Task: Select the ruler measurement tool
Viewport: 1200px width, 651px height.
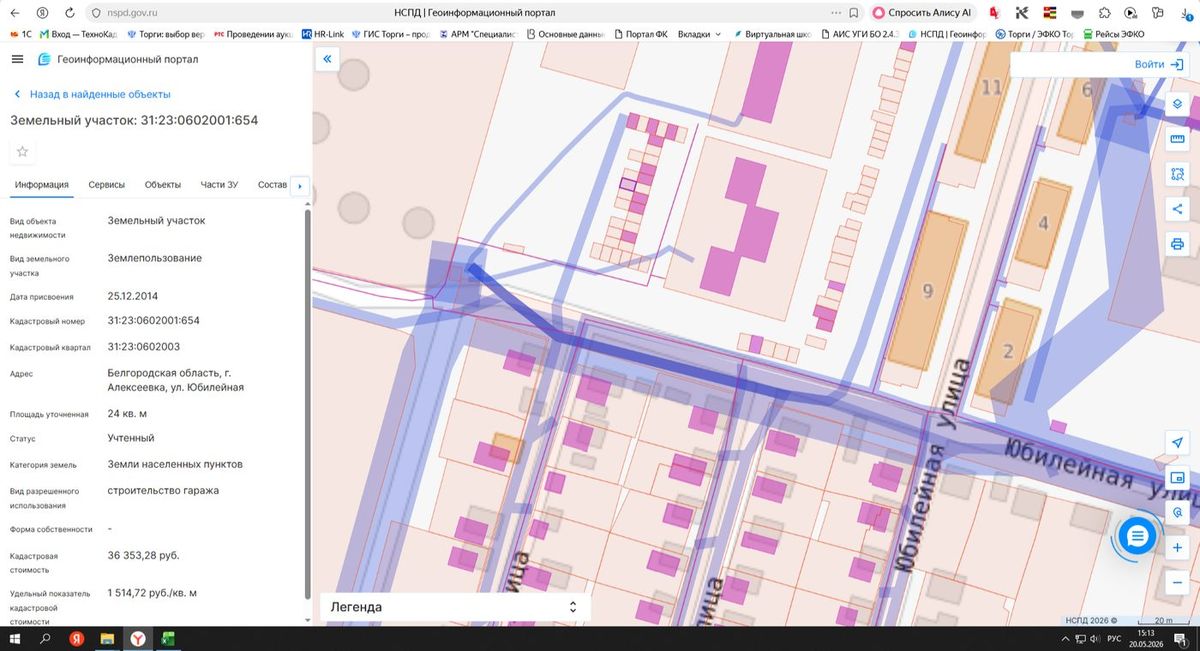Action: pos(1177,139)
